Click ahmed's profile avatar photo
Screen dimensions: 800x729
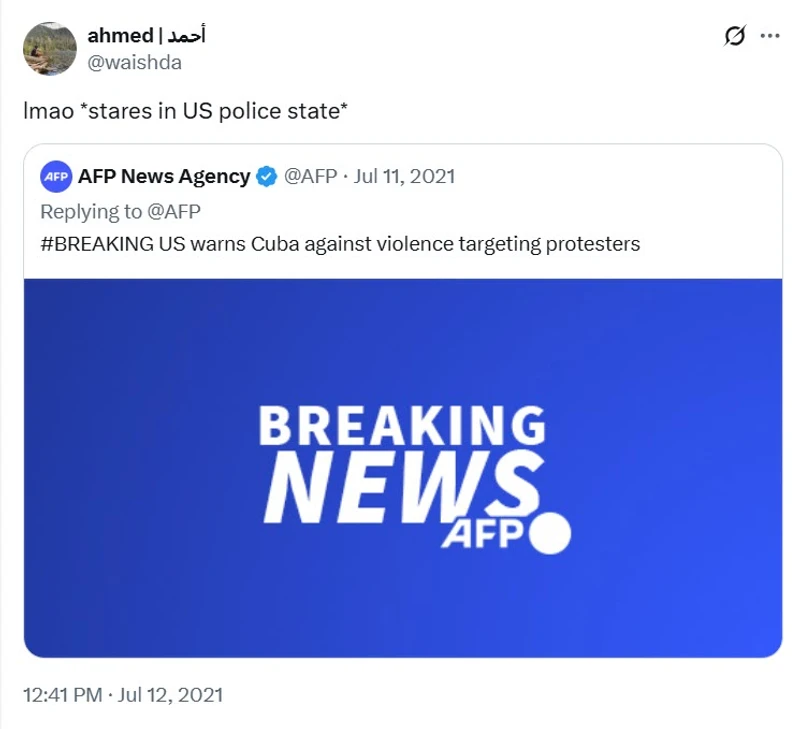pyautogui.click(x=50, y=48)
